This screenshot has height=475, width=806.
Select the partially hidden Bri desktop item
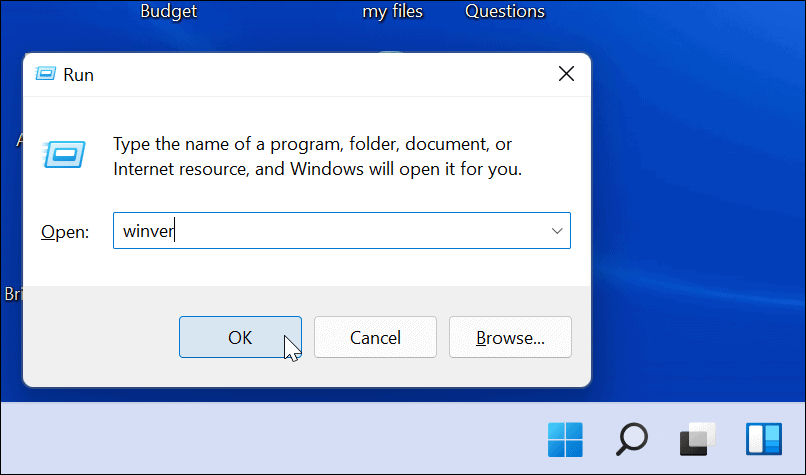(x=12, y=294)
